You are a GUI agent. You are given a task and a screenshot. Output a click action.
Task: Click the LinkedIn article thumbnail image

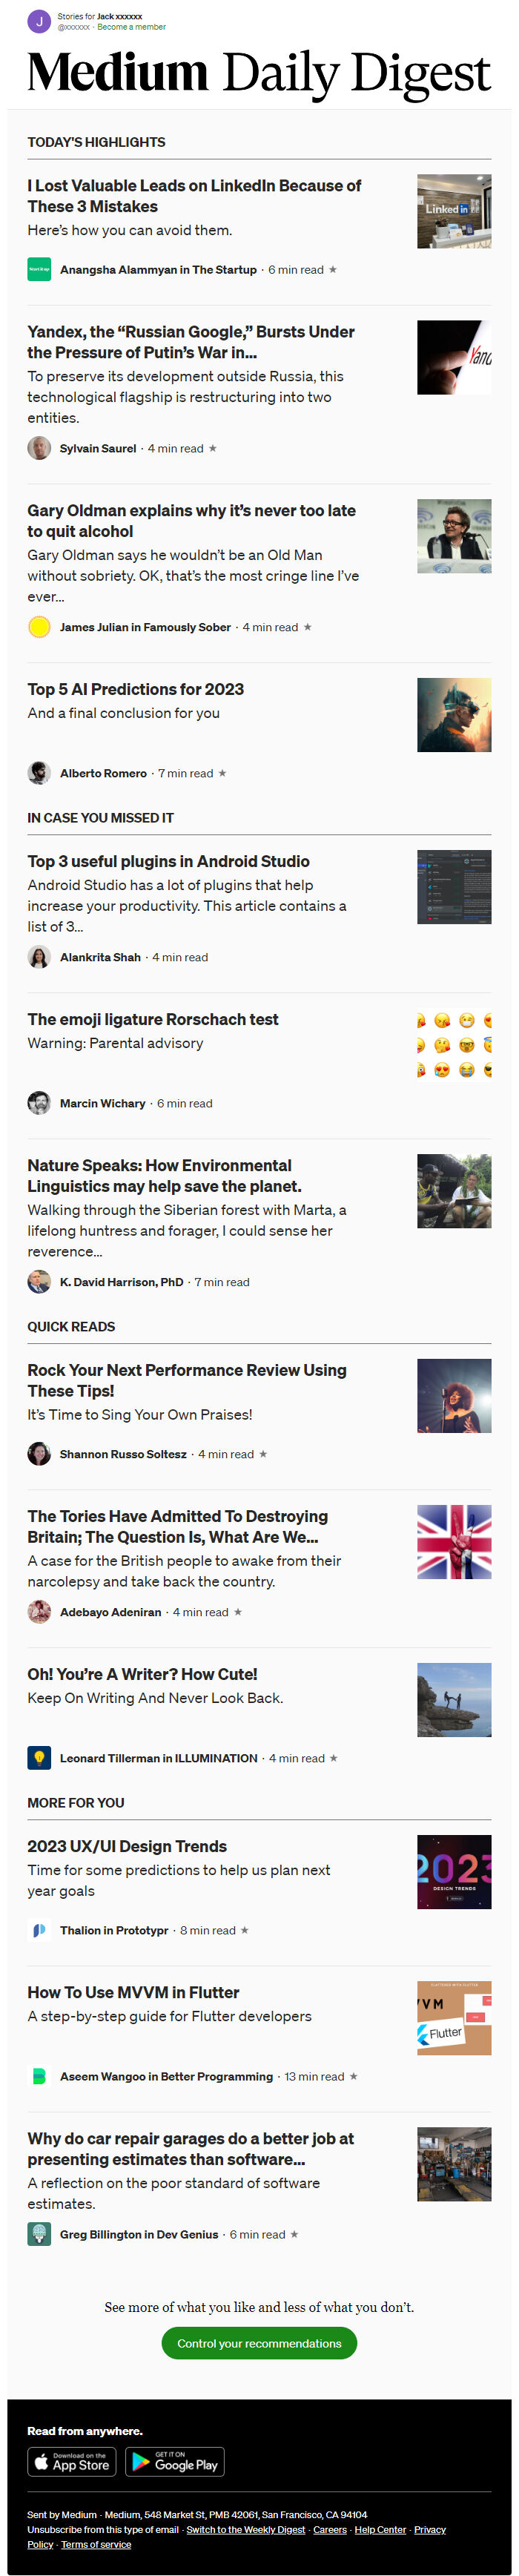pos(454,211)
